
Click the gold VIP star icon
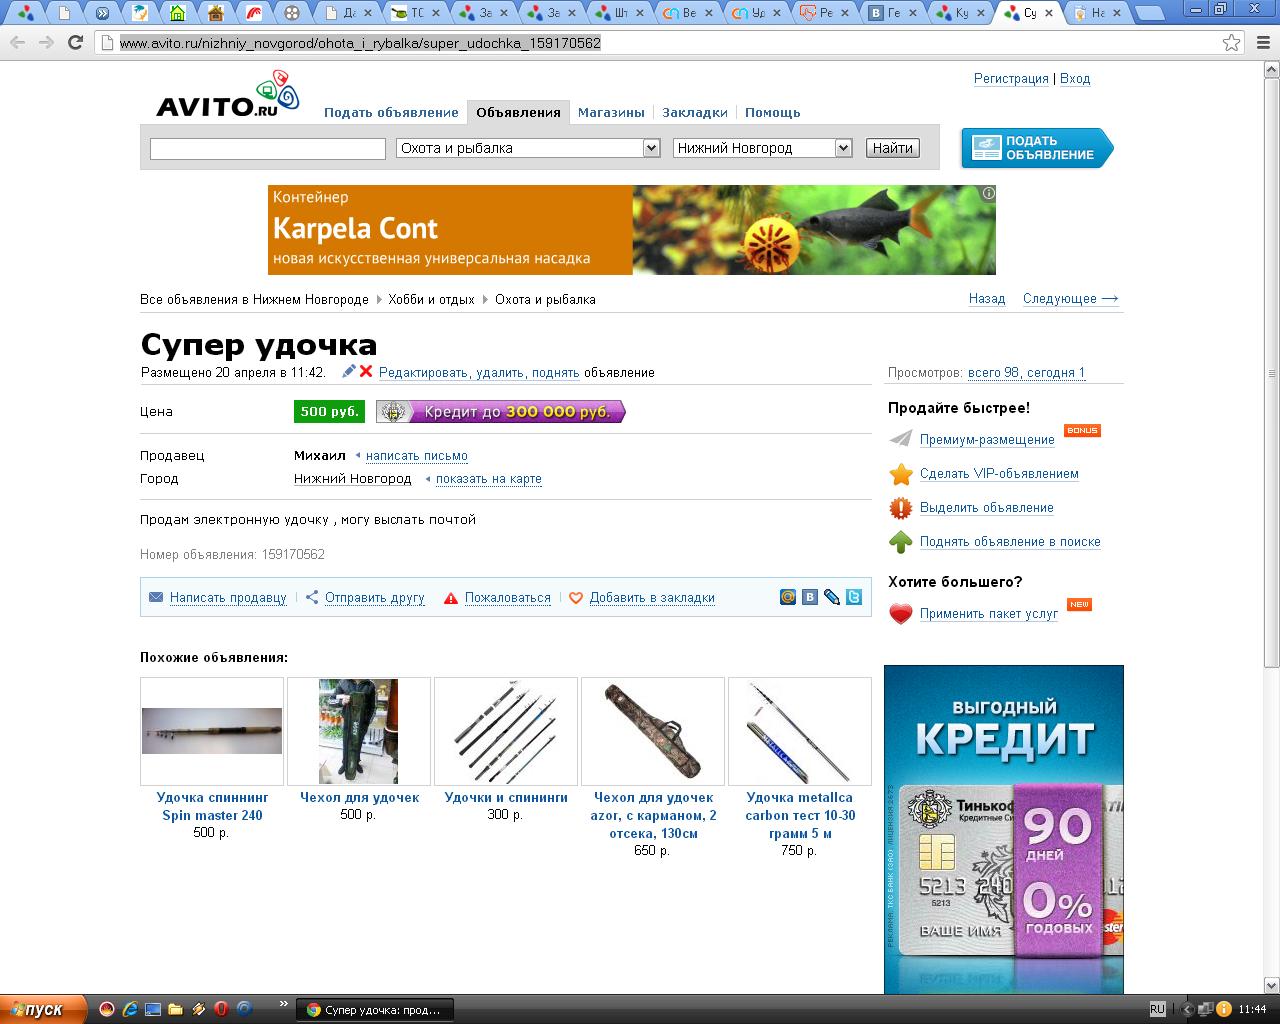(901, 474)
